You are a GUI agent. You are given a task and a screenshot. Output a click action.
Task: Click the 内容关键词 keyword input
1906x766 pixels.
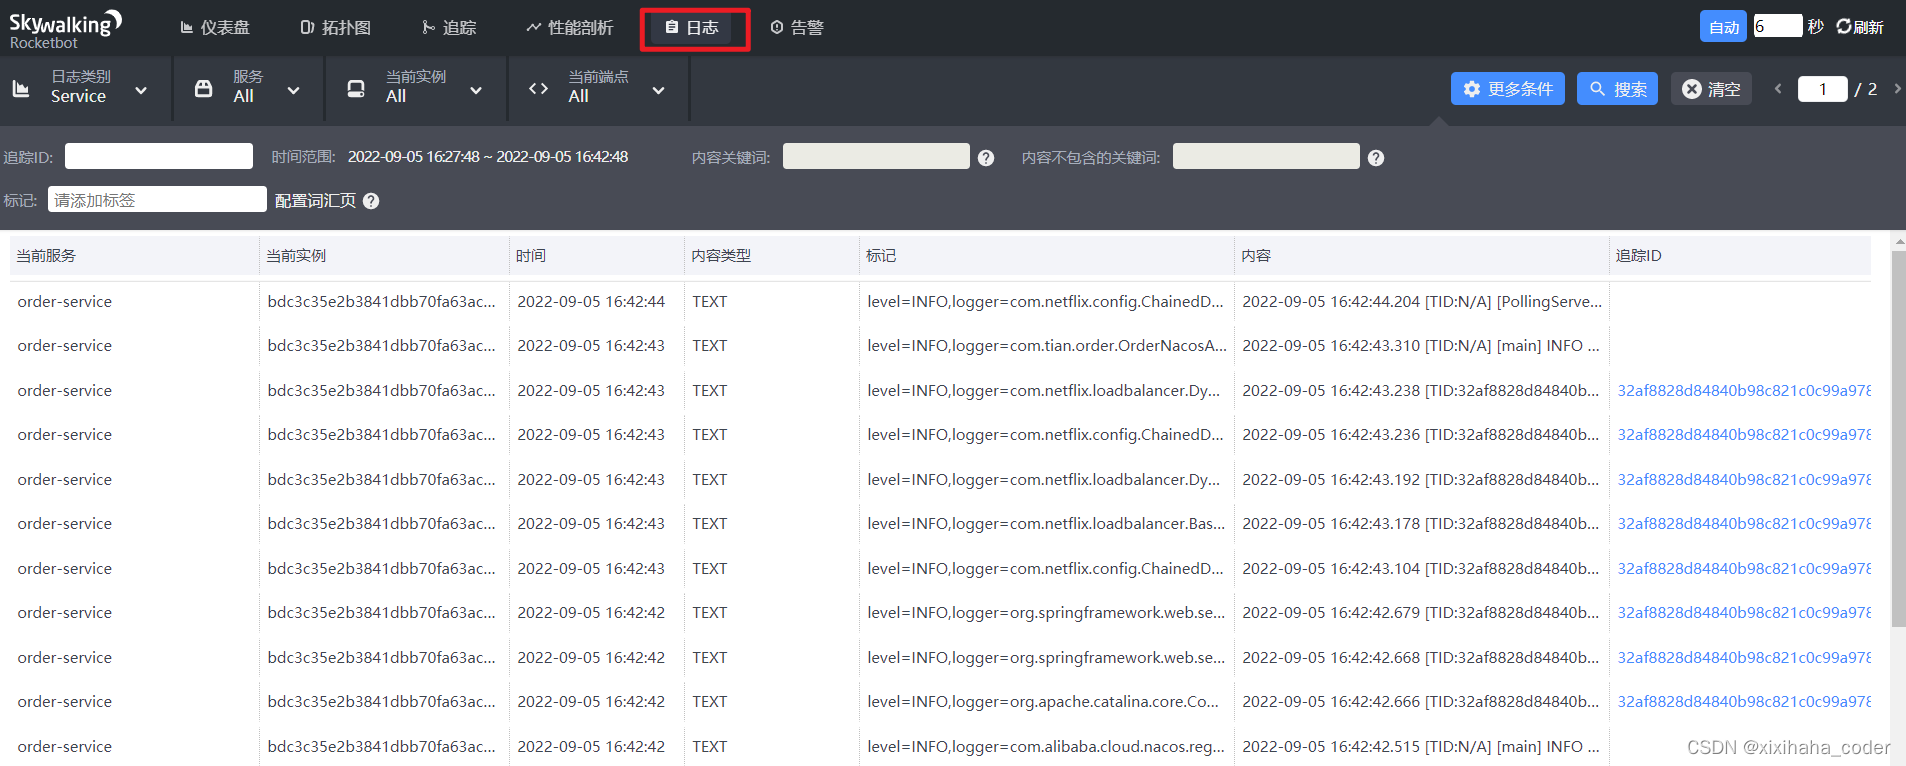click(876, 156)
